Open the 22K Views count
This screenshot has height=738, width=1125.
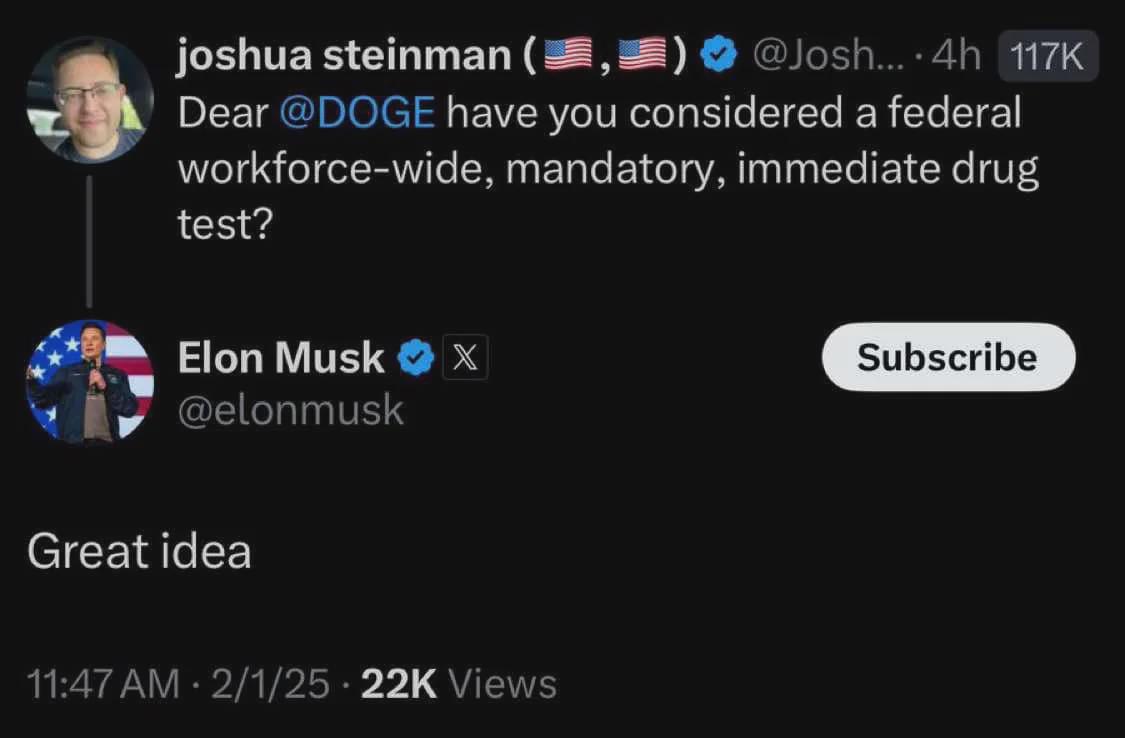coord(459,683)
